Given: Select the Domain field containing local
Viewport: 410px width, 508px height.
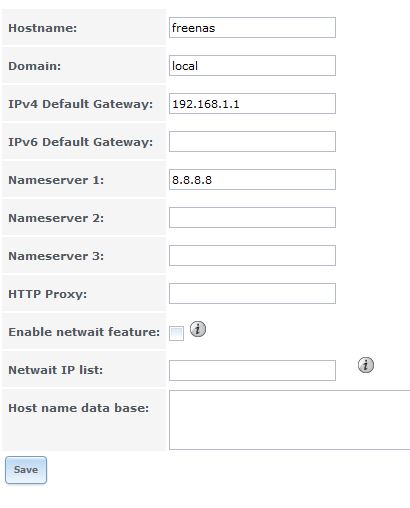Looking at the screenshot, I should (x=252, y=66).
